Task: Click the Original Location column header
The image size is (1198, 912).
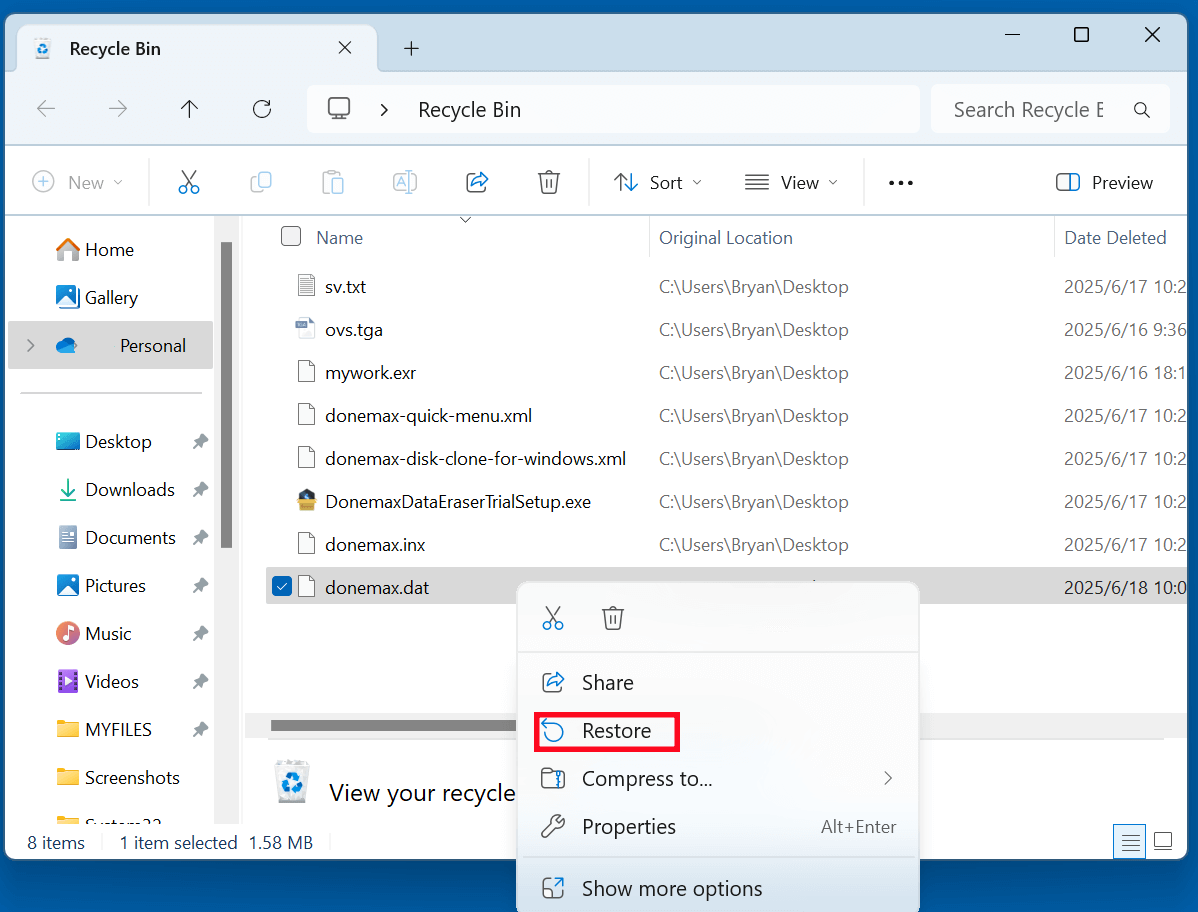Action: point(726,237)
